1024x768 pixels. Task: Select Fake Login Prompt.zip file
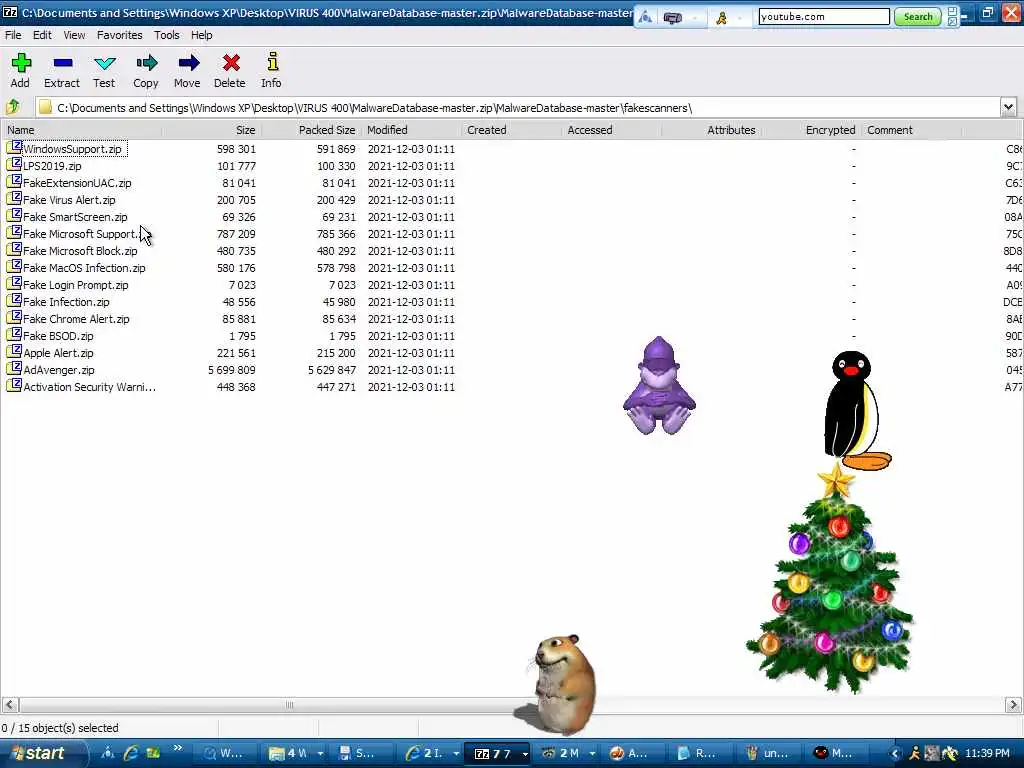tap(76, 285)
